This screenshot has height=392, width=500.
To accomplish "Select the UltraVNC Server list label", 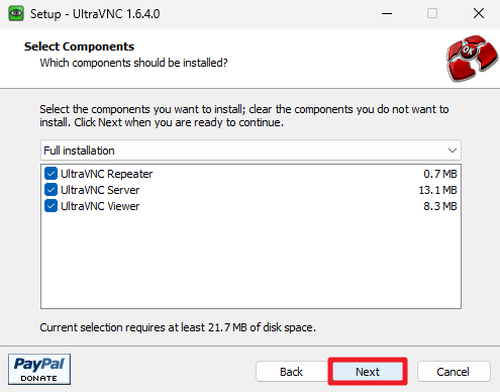I will pyautogui.click(x=100, y=190).
